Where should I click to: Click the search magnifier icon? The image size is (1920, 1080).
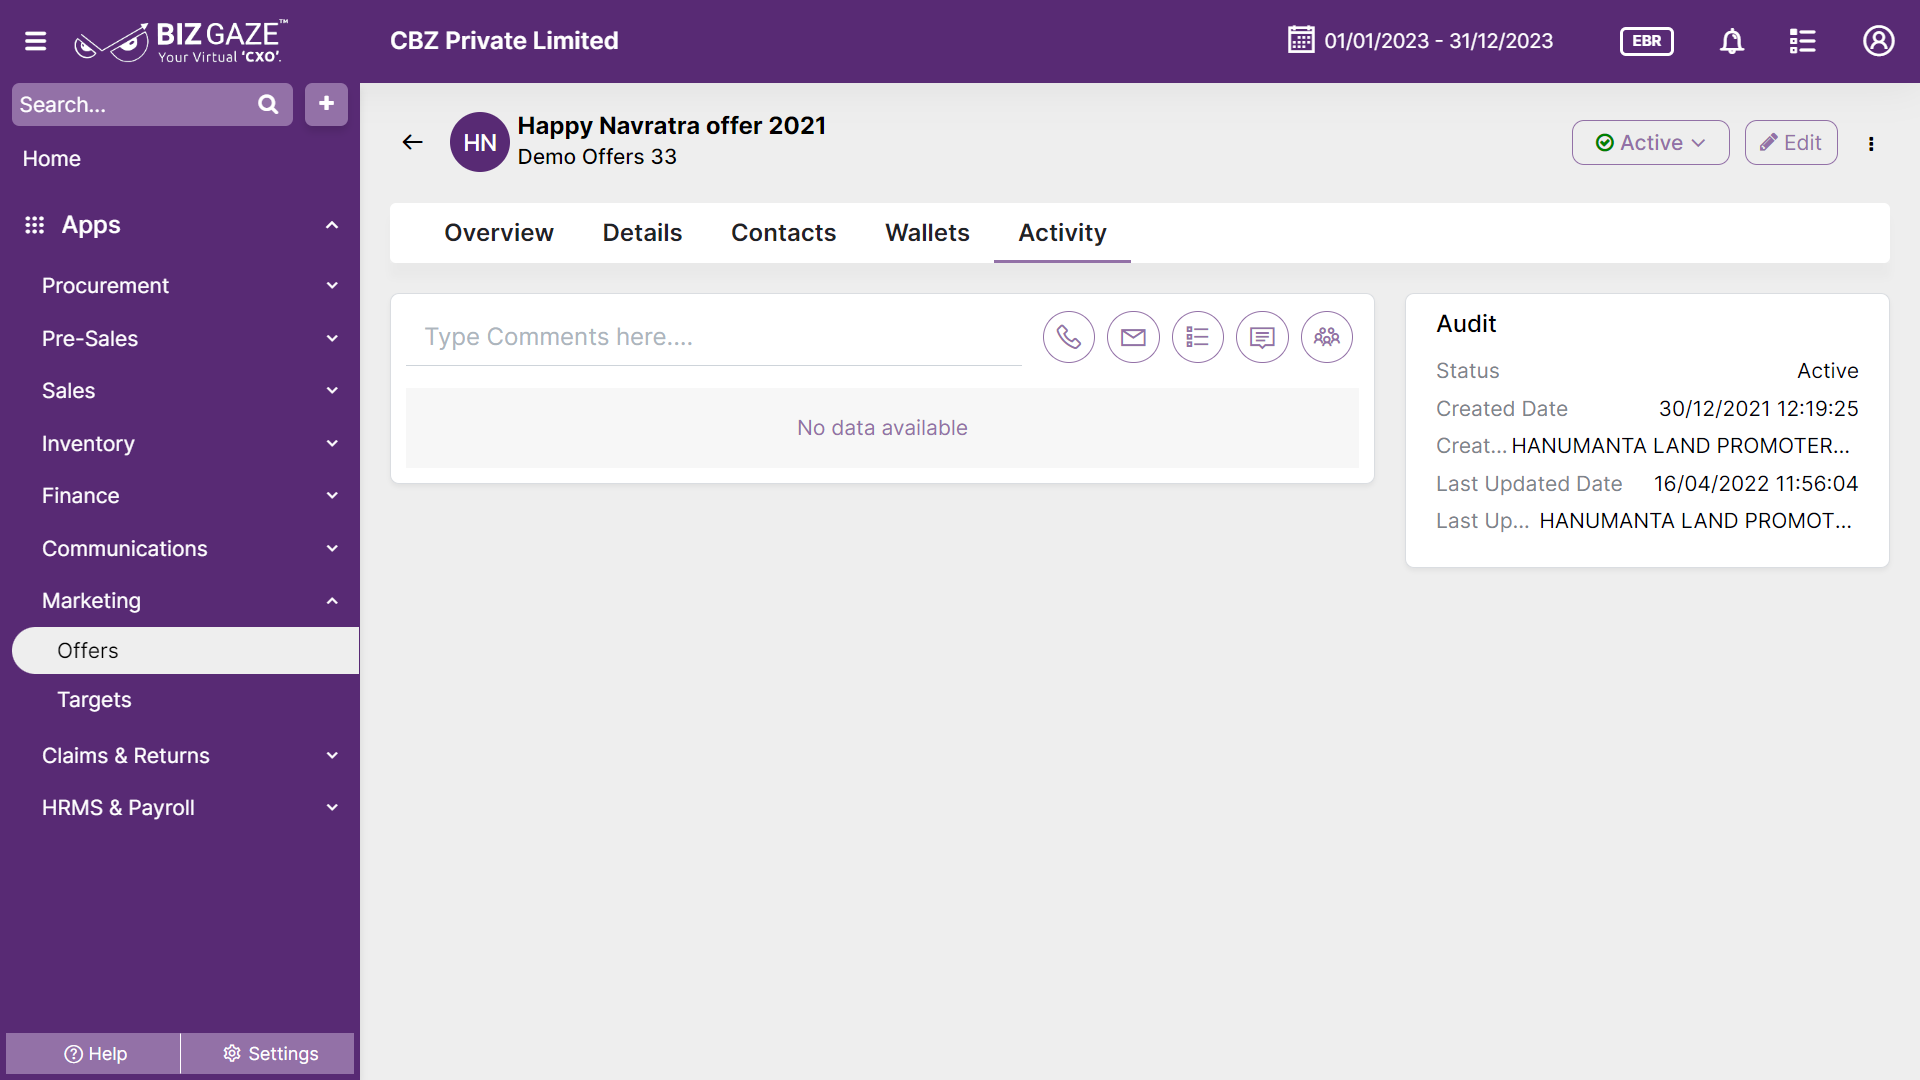click(268, 104)
